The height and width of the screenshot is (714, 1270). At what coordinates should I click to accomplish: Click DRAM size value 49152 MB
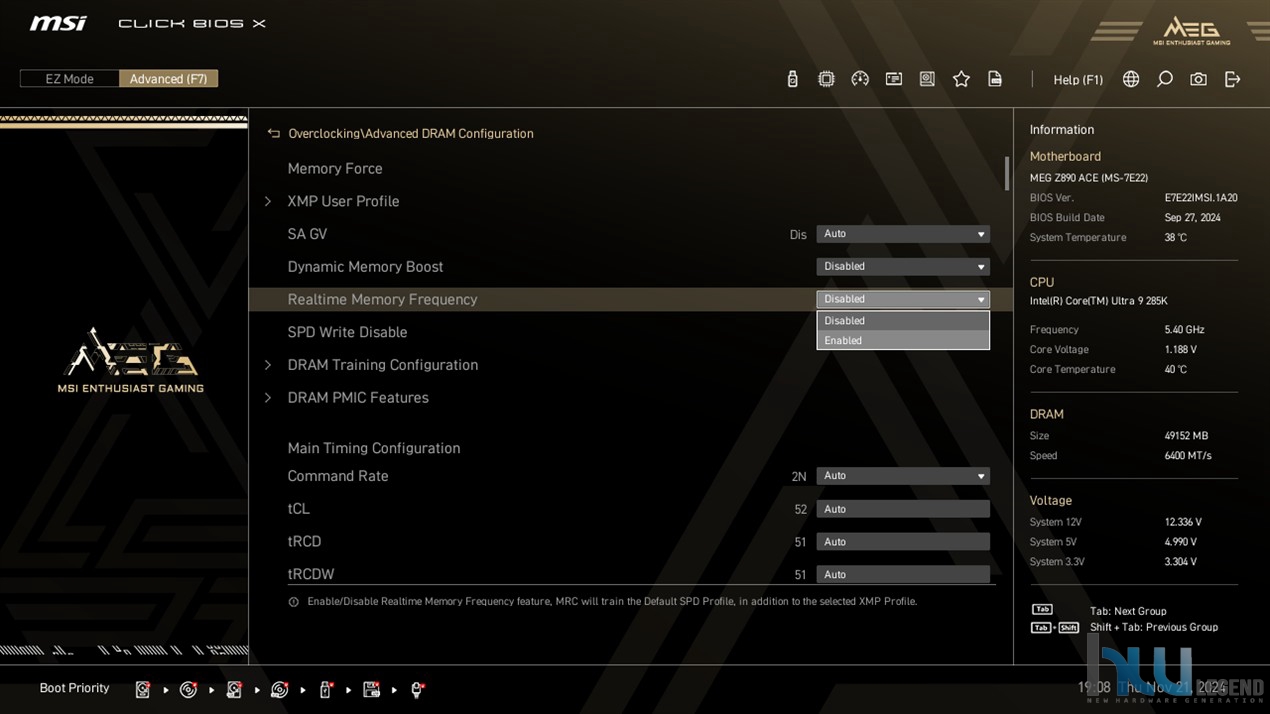tap(1186, 436)
